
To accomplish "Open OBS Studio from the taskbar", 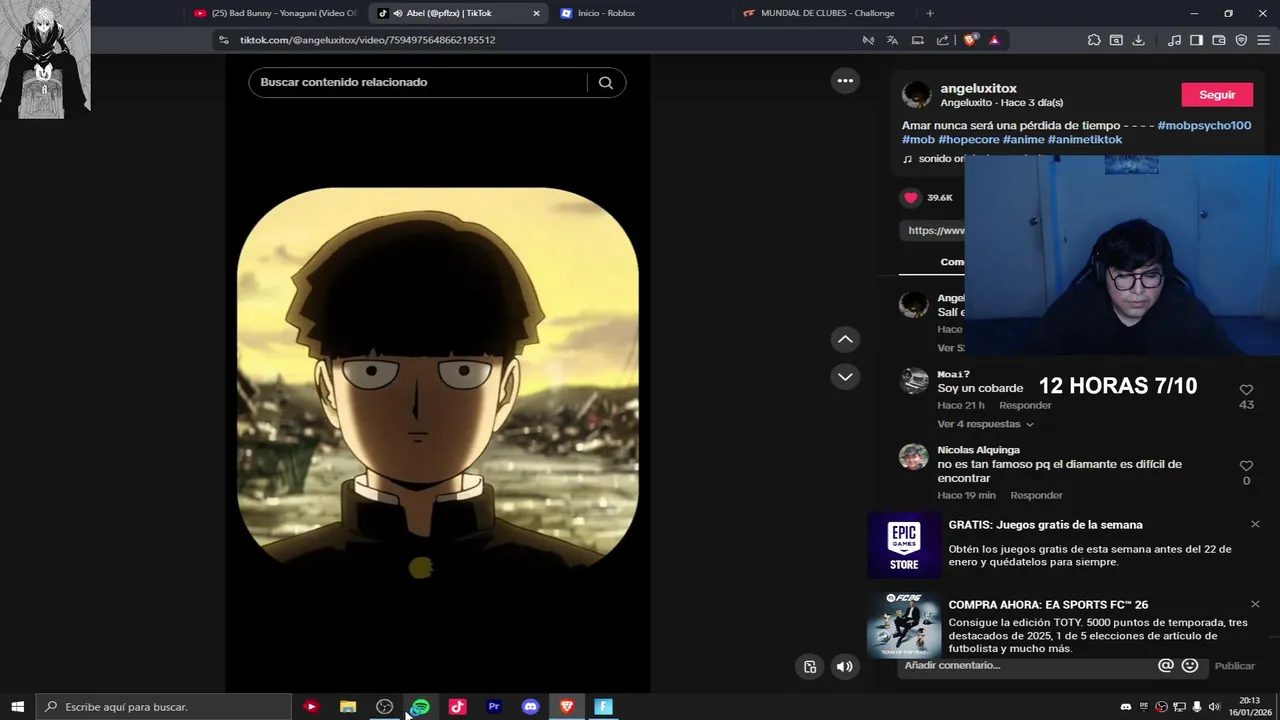I will click(x=384, y=706).
